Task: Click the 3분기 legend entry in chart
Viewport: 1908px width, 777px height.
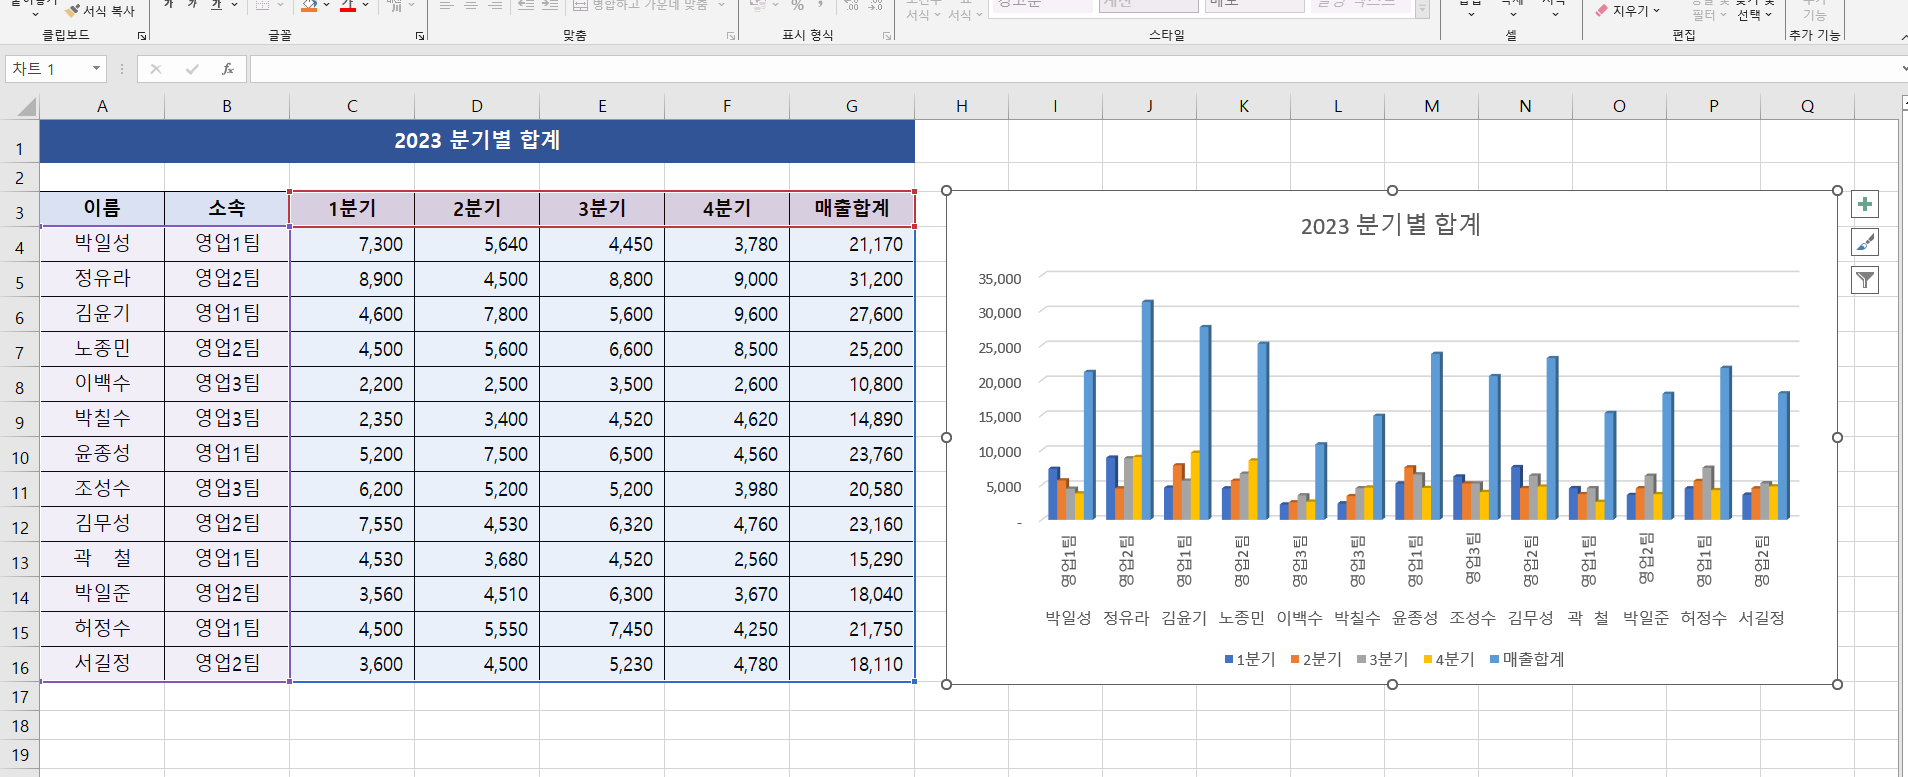Action: click(1382, 659)
